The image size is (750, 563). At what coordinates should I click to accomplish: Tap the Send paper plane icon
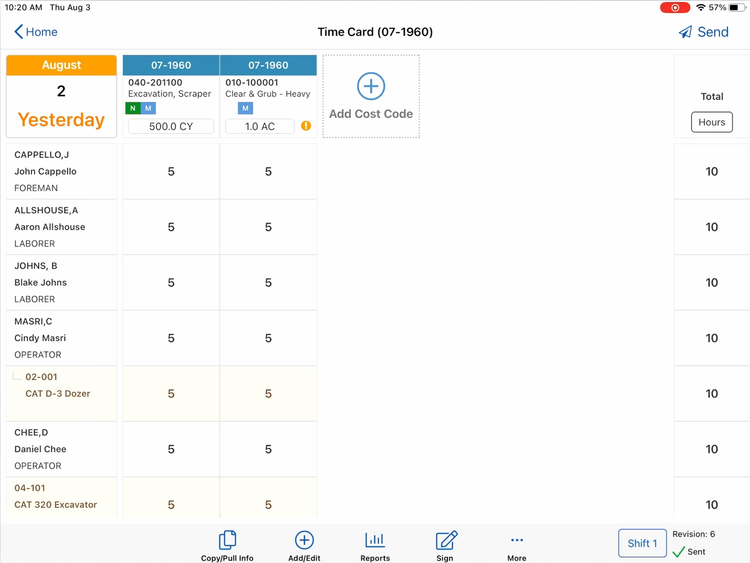686,32
